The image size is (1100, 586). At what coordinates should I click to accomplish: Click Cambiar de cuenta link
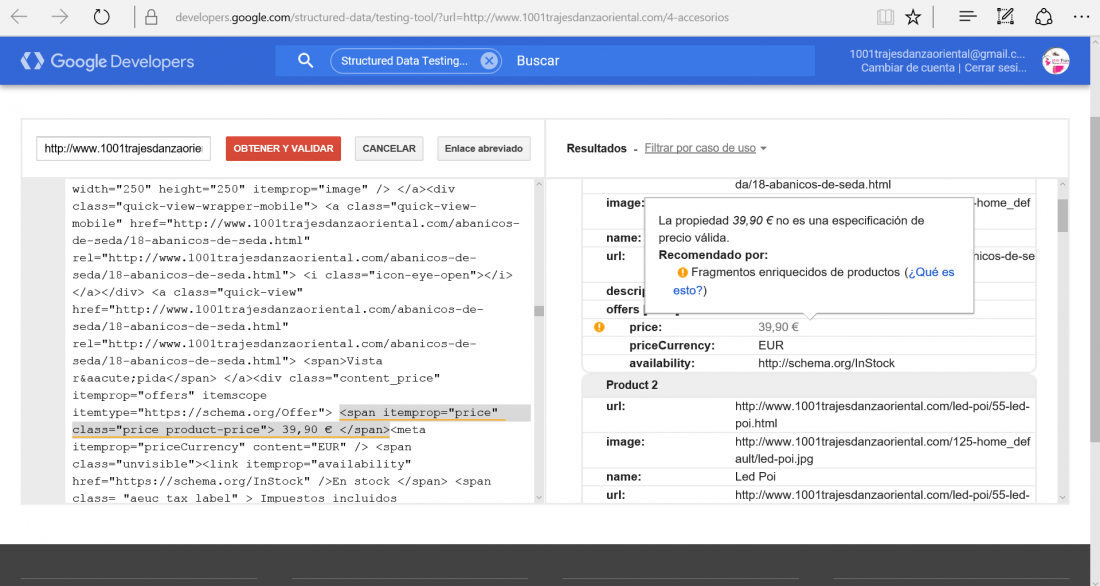pyautogui.click(x=908, y=68)
